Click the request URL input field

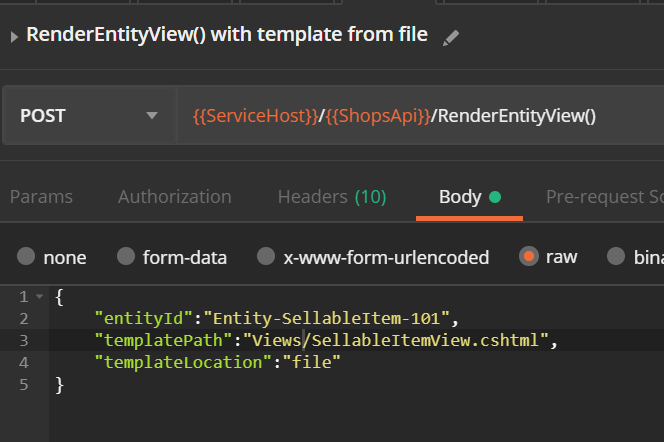point(421,115)
